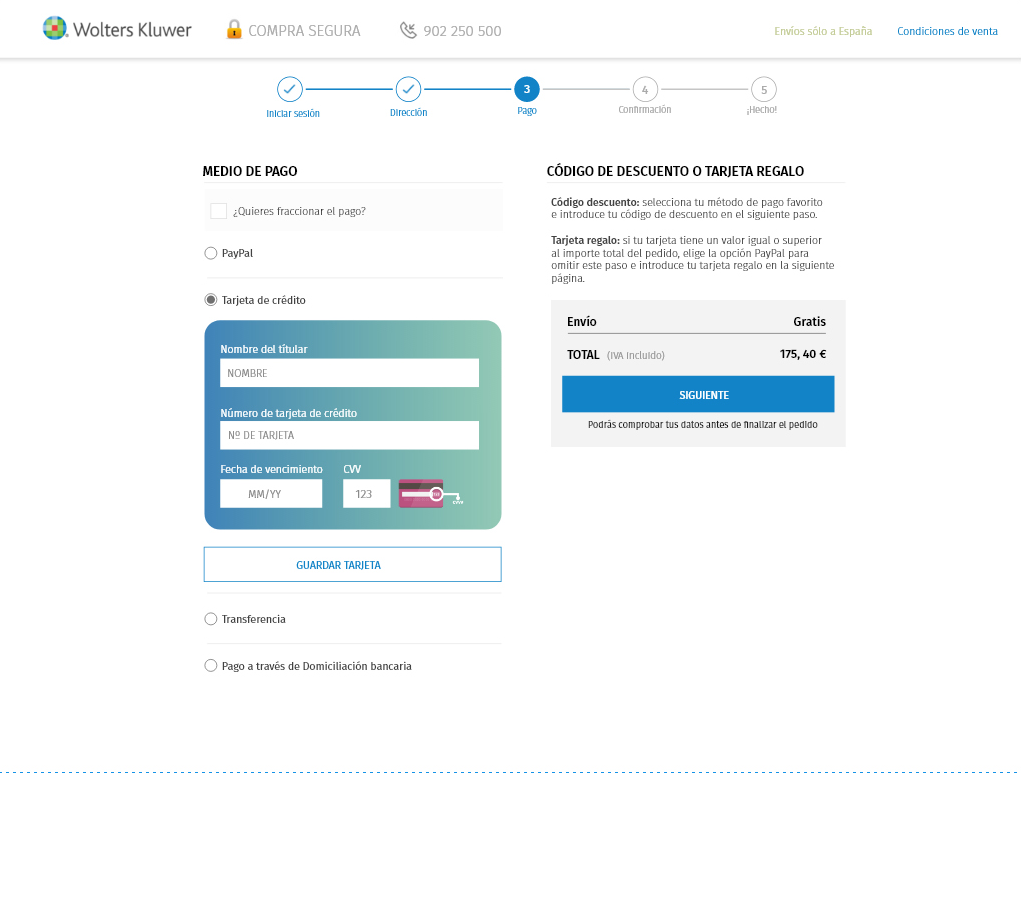Click the Wolters Kluwer logo
This screenshot has height=907, width=1021.
coord(117,29)
